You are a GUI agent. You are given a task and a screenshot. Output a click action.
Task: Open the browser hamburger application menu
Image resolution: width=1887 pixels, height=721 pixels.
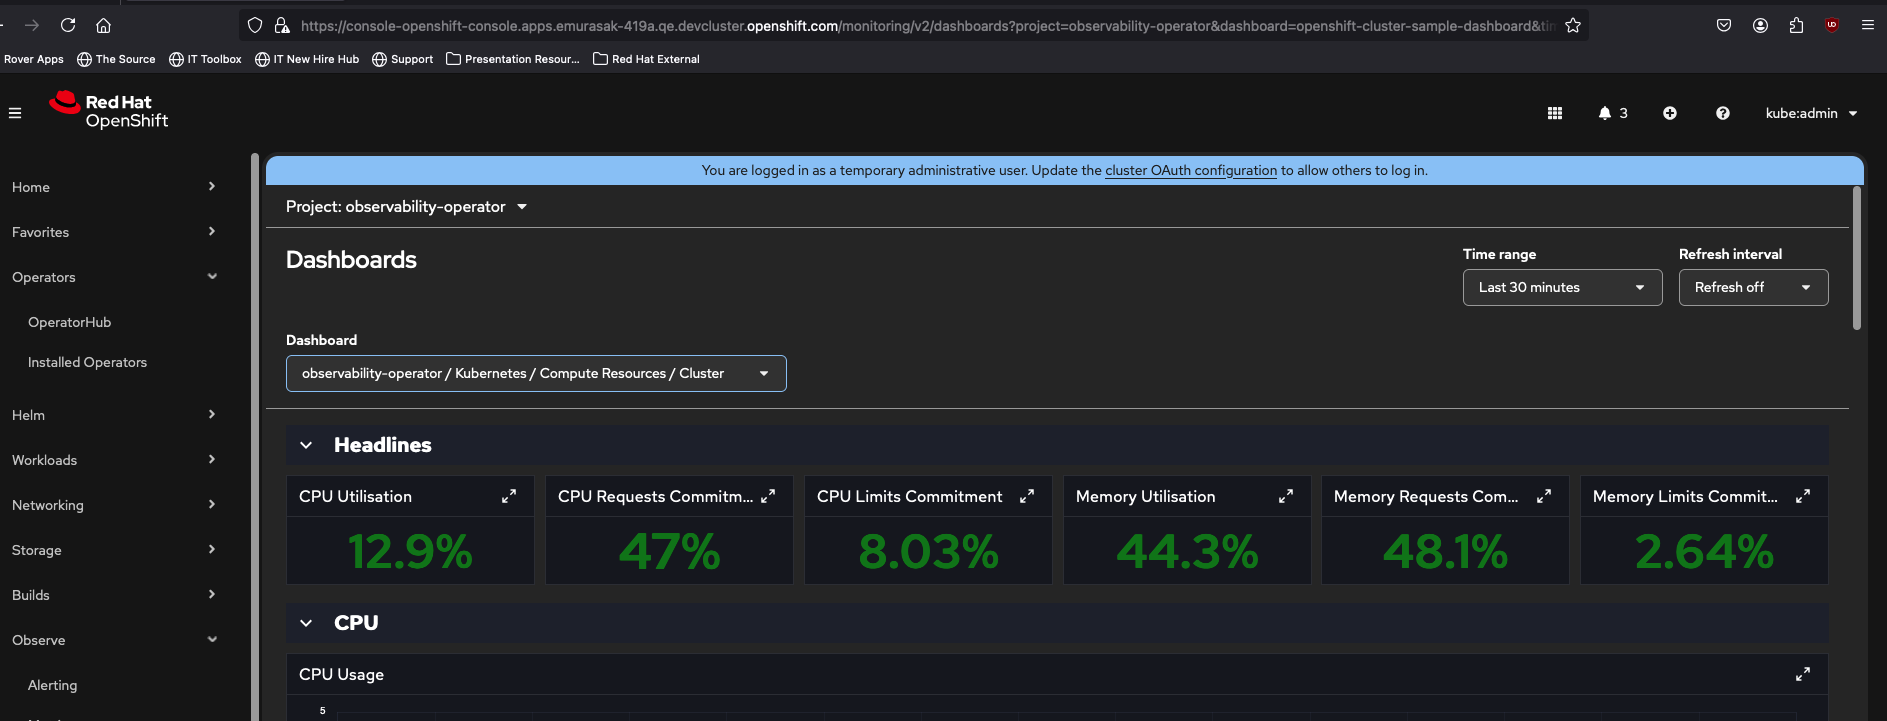click(1868, 25)
